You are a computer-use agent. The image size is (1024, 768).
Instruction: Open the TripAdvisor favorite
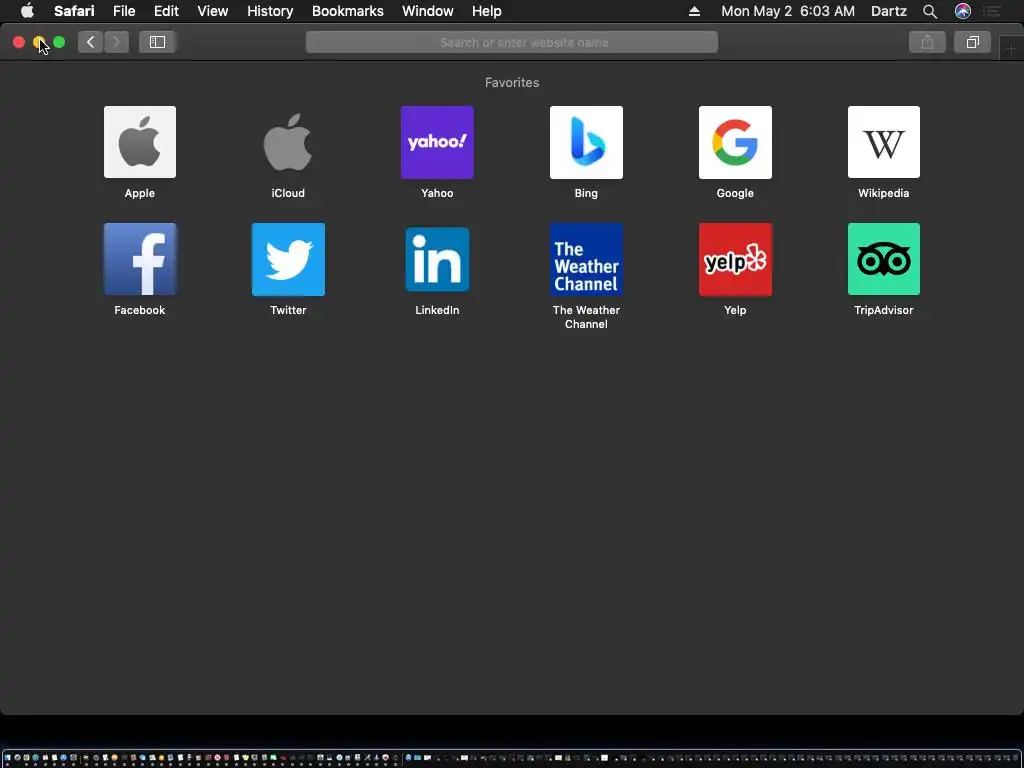[884, 259]
